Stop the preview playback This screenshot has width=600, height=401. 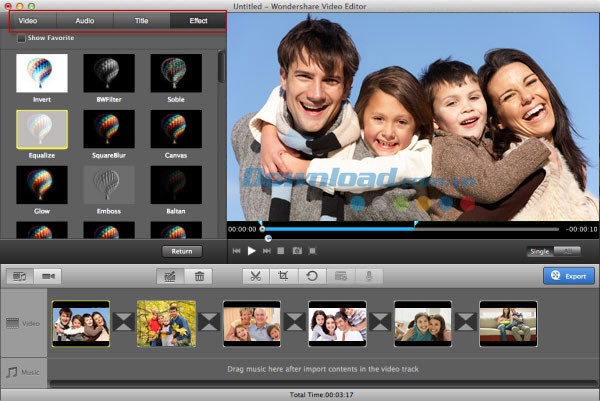pos(280,251)
